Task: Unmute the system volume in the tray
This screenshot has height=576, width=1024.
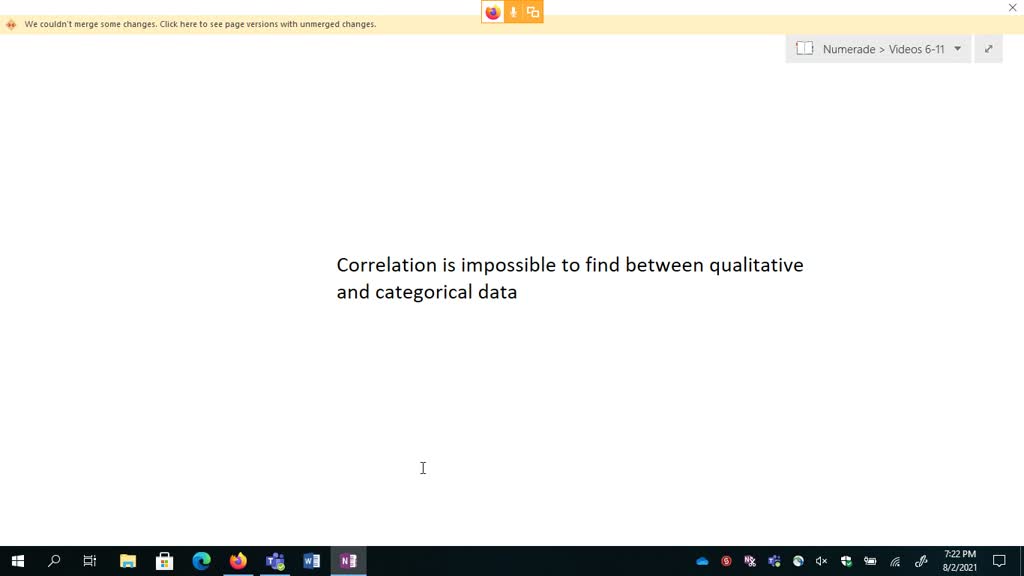Action: click(x=820, y=561)
